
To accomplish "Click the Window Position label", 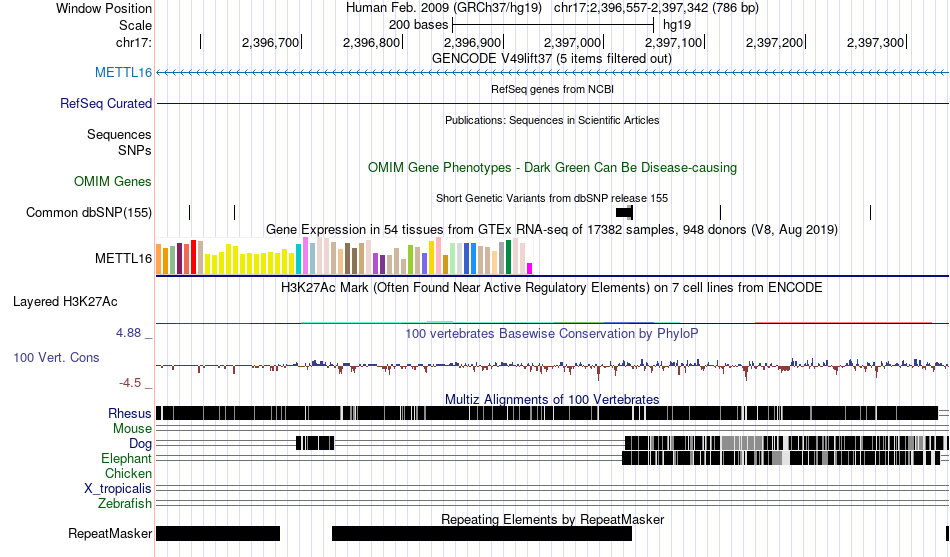I will click(104, 8).
